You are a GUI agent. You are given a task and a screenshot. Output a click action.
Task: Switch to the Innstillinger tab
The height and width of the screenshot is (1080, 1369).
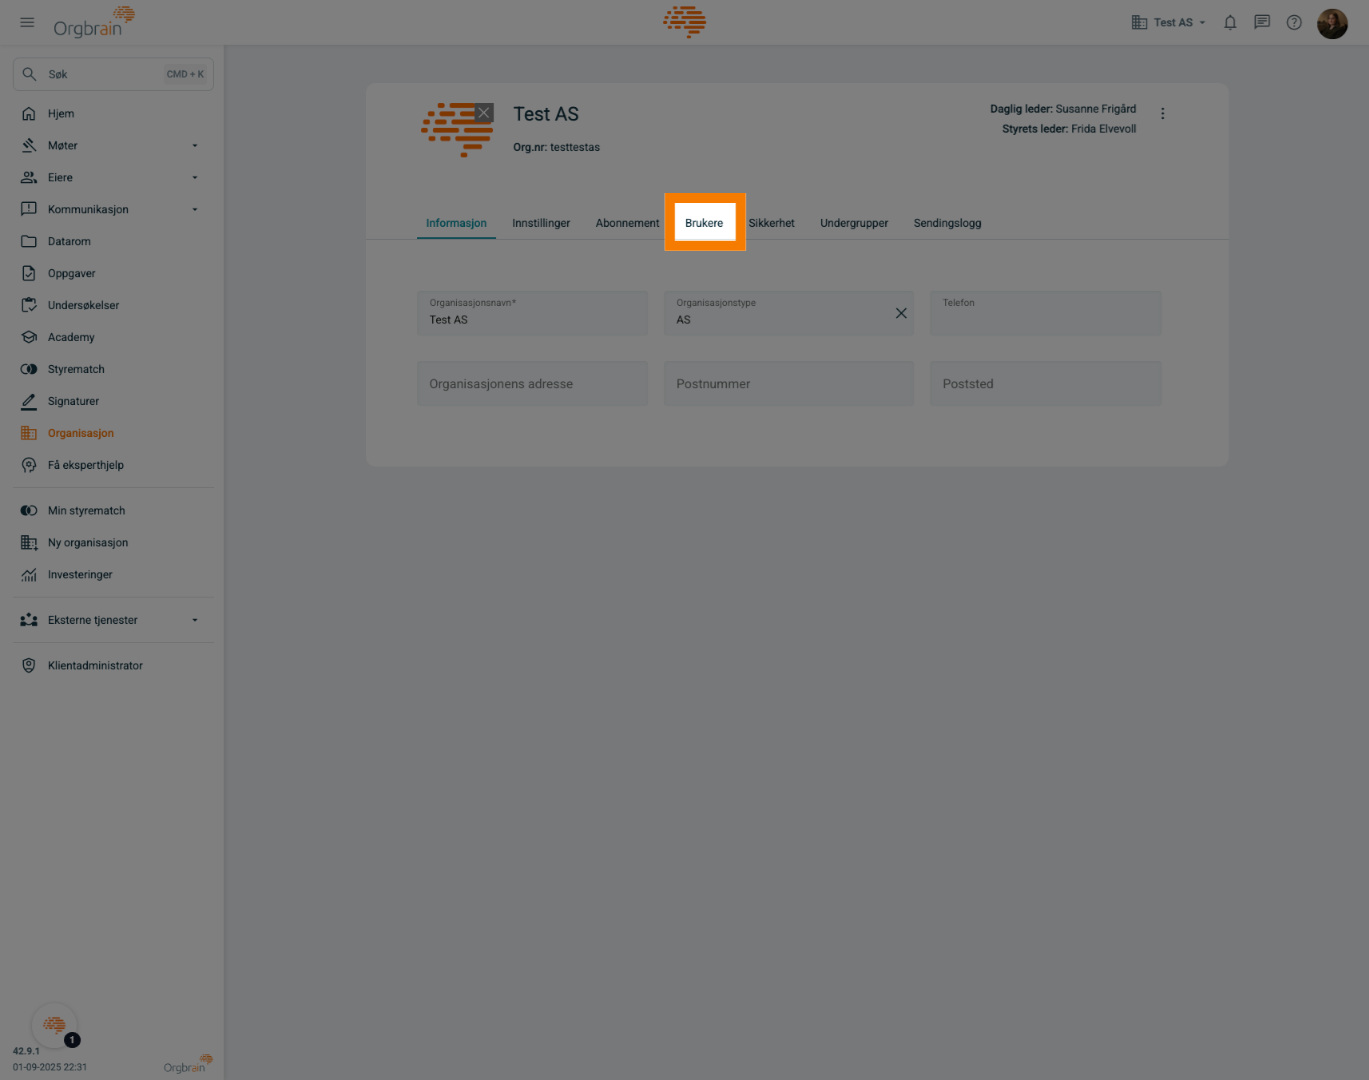[541, 223]
